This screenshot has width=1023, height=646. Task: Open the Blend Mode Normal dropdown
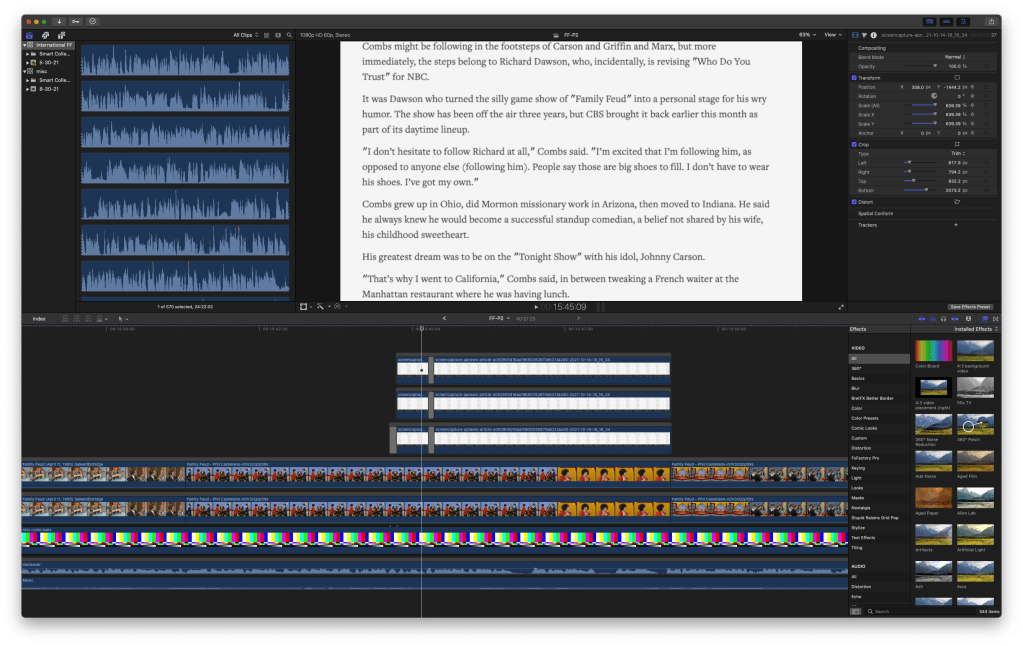(955, 56)
